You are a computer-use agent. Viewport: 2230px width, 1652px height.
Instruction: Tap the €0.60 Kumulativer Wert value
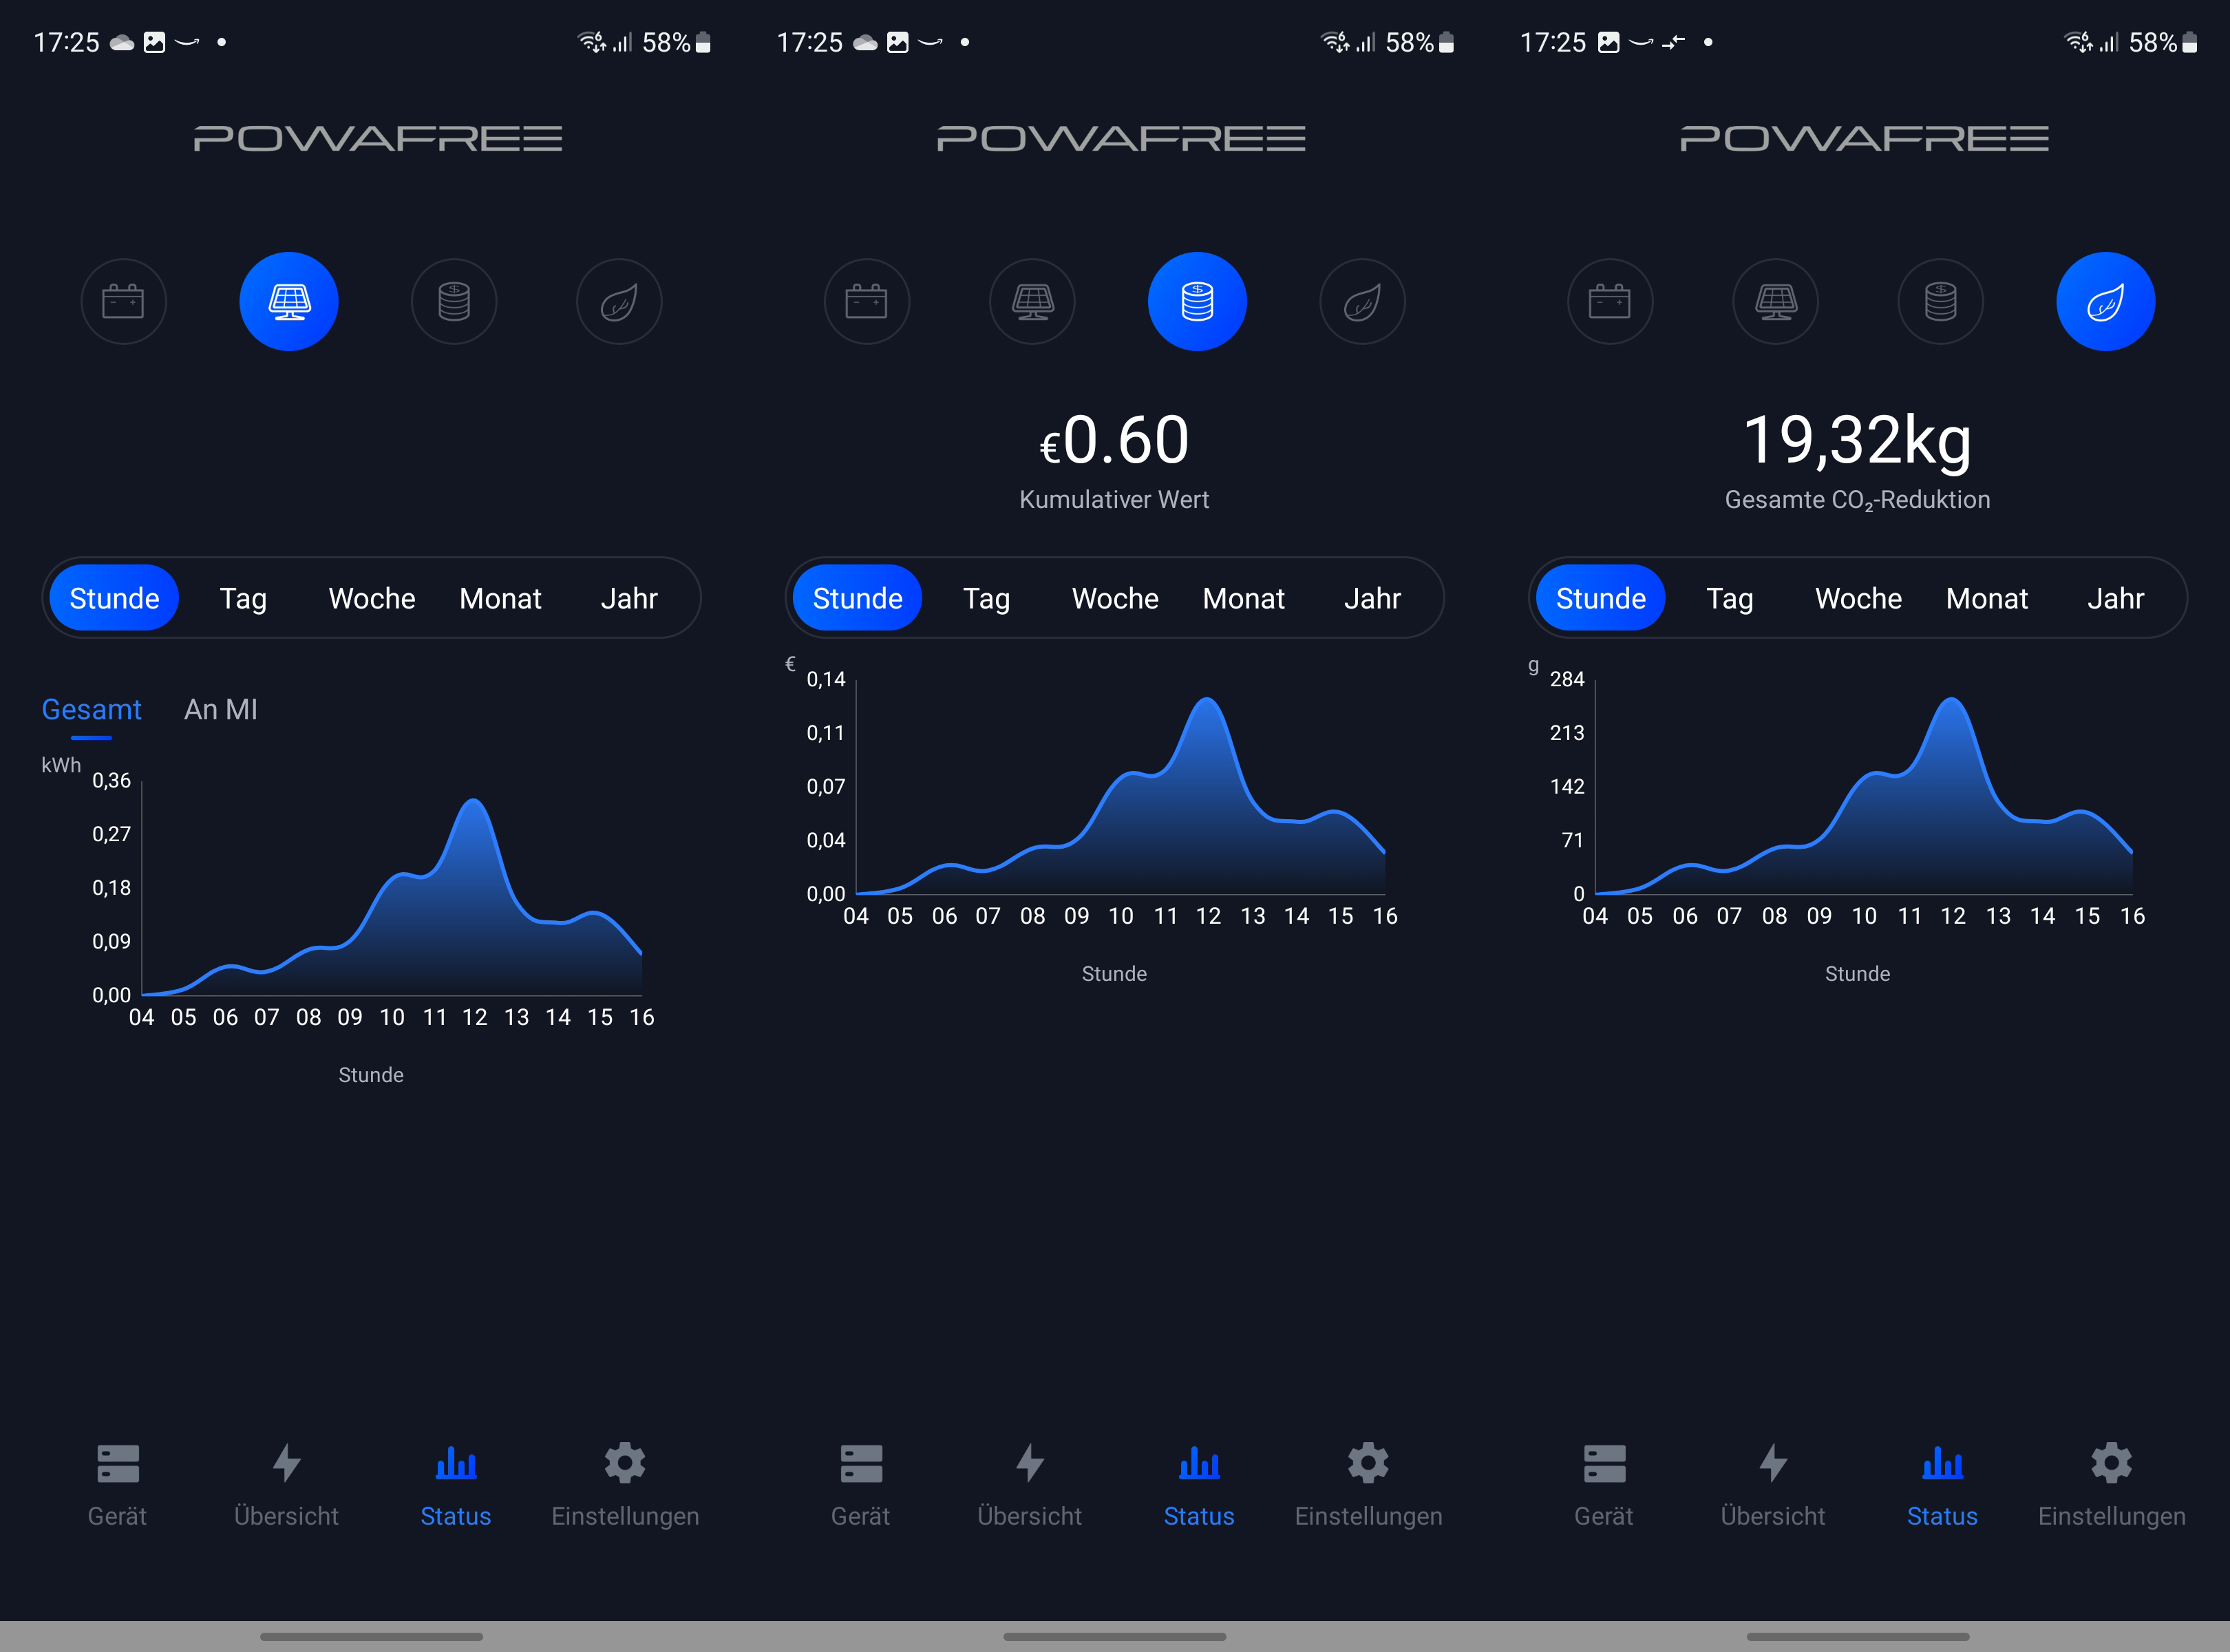point(1114,441)
